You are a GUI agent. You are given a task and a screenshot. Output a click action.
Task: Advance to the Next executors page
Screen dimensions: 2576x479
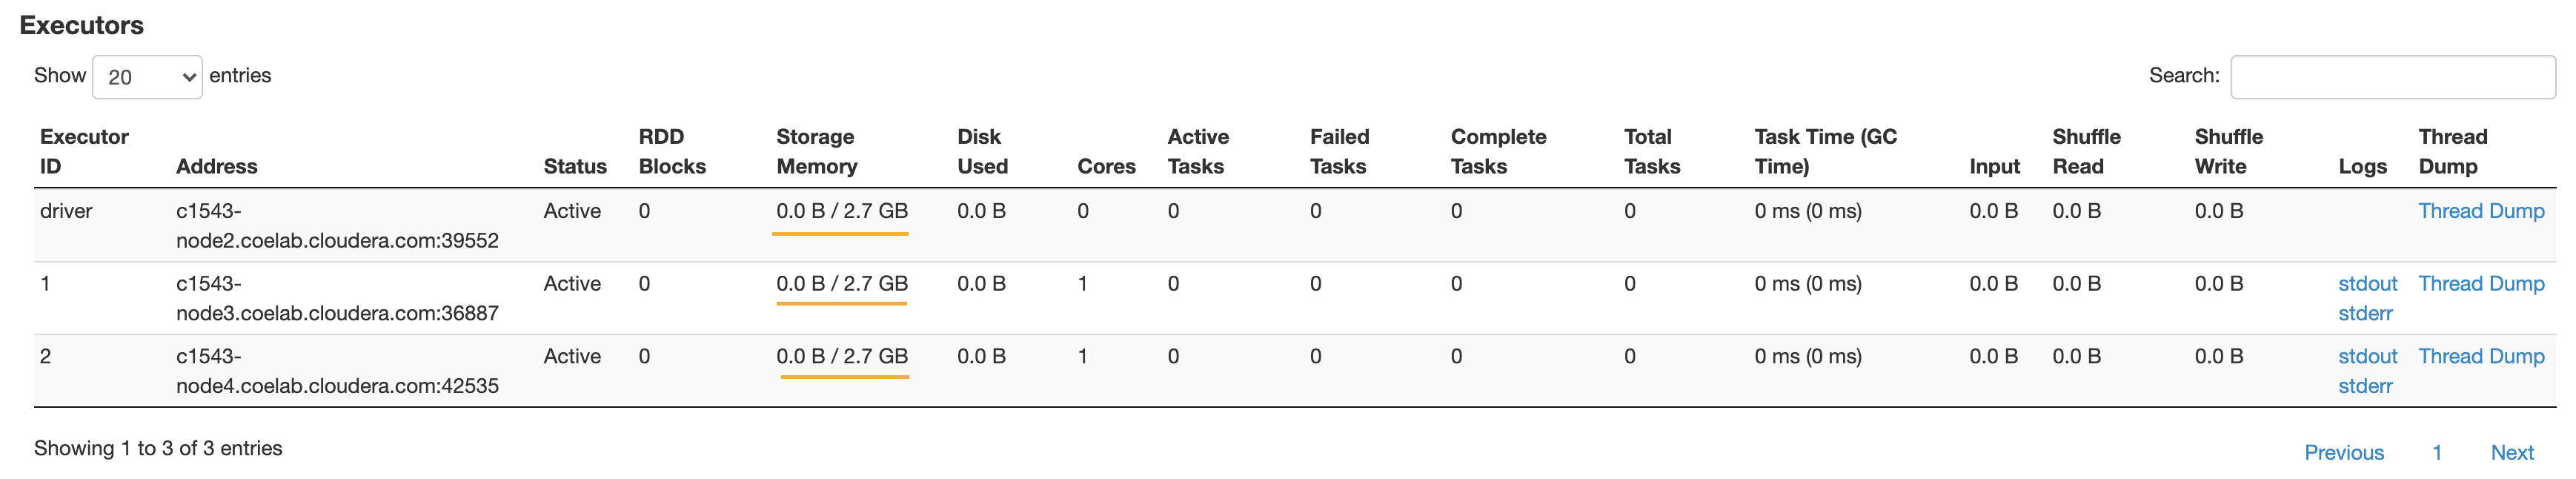pos(2513,452)
